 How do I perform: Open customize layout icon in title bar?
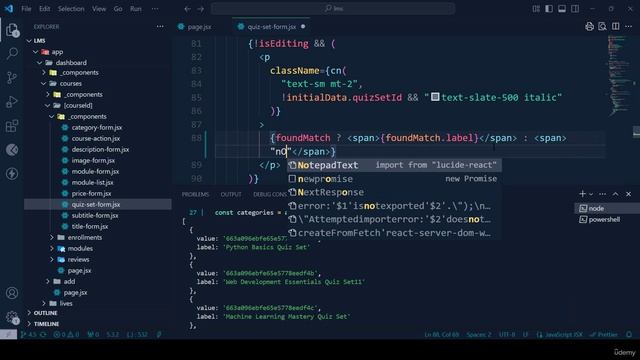(x=536, y=9)
